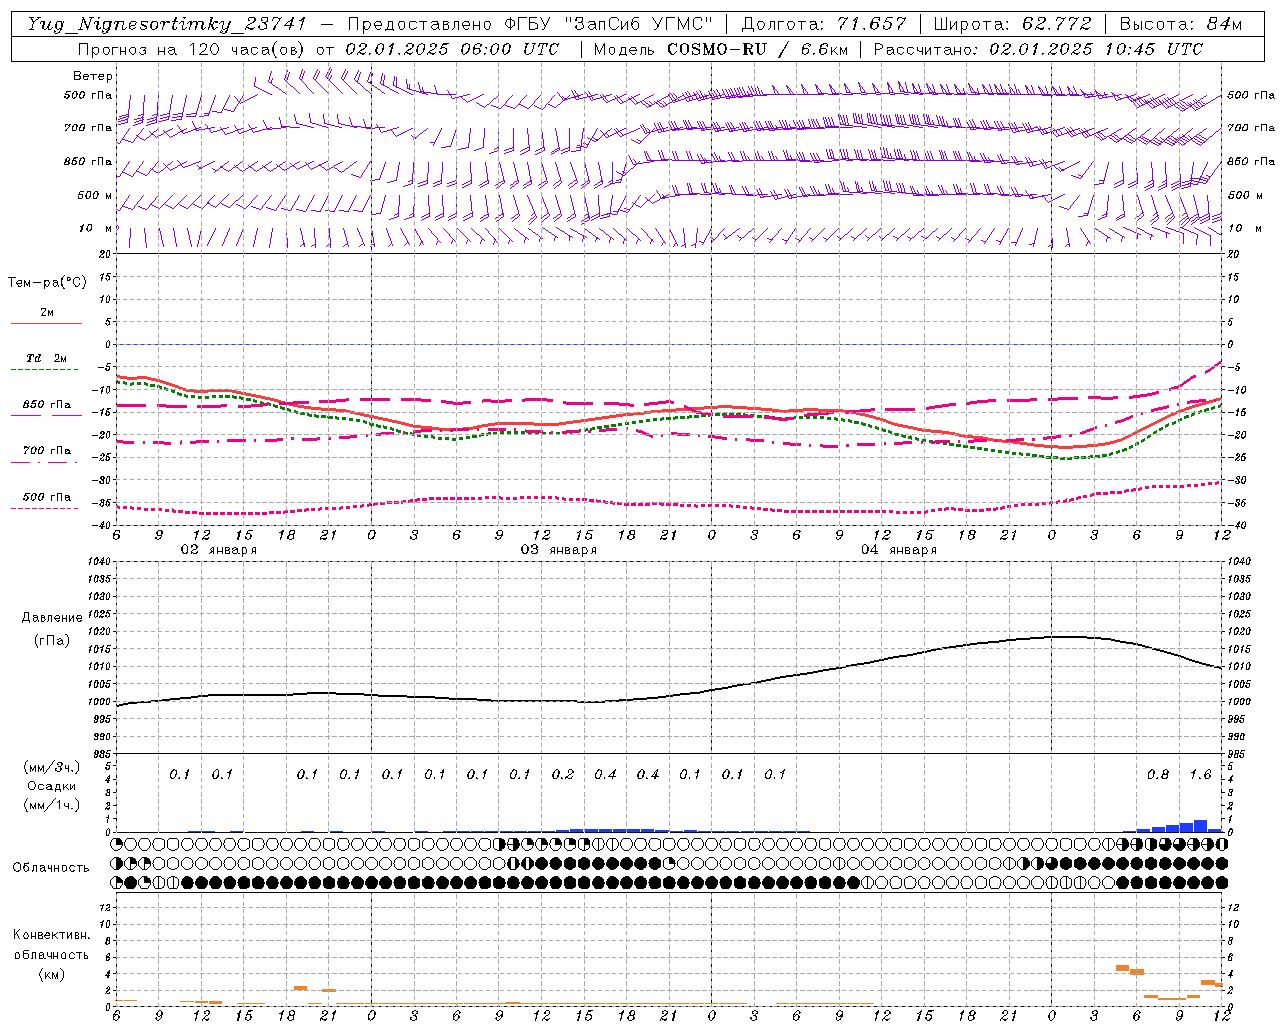Select the Модель COSMO-RU / 6.6км text
1280x1024 pixels.
[x=720, y=49]
